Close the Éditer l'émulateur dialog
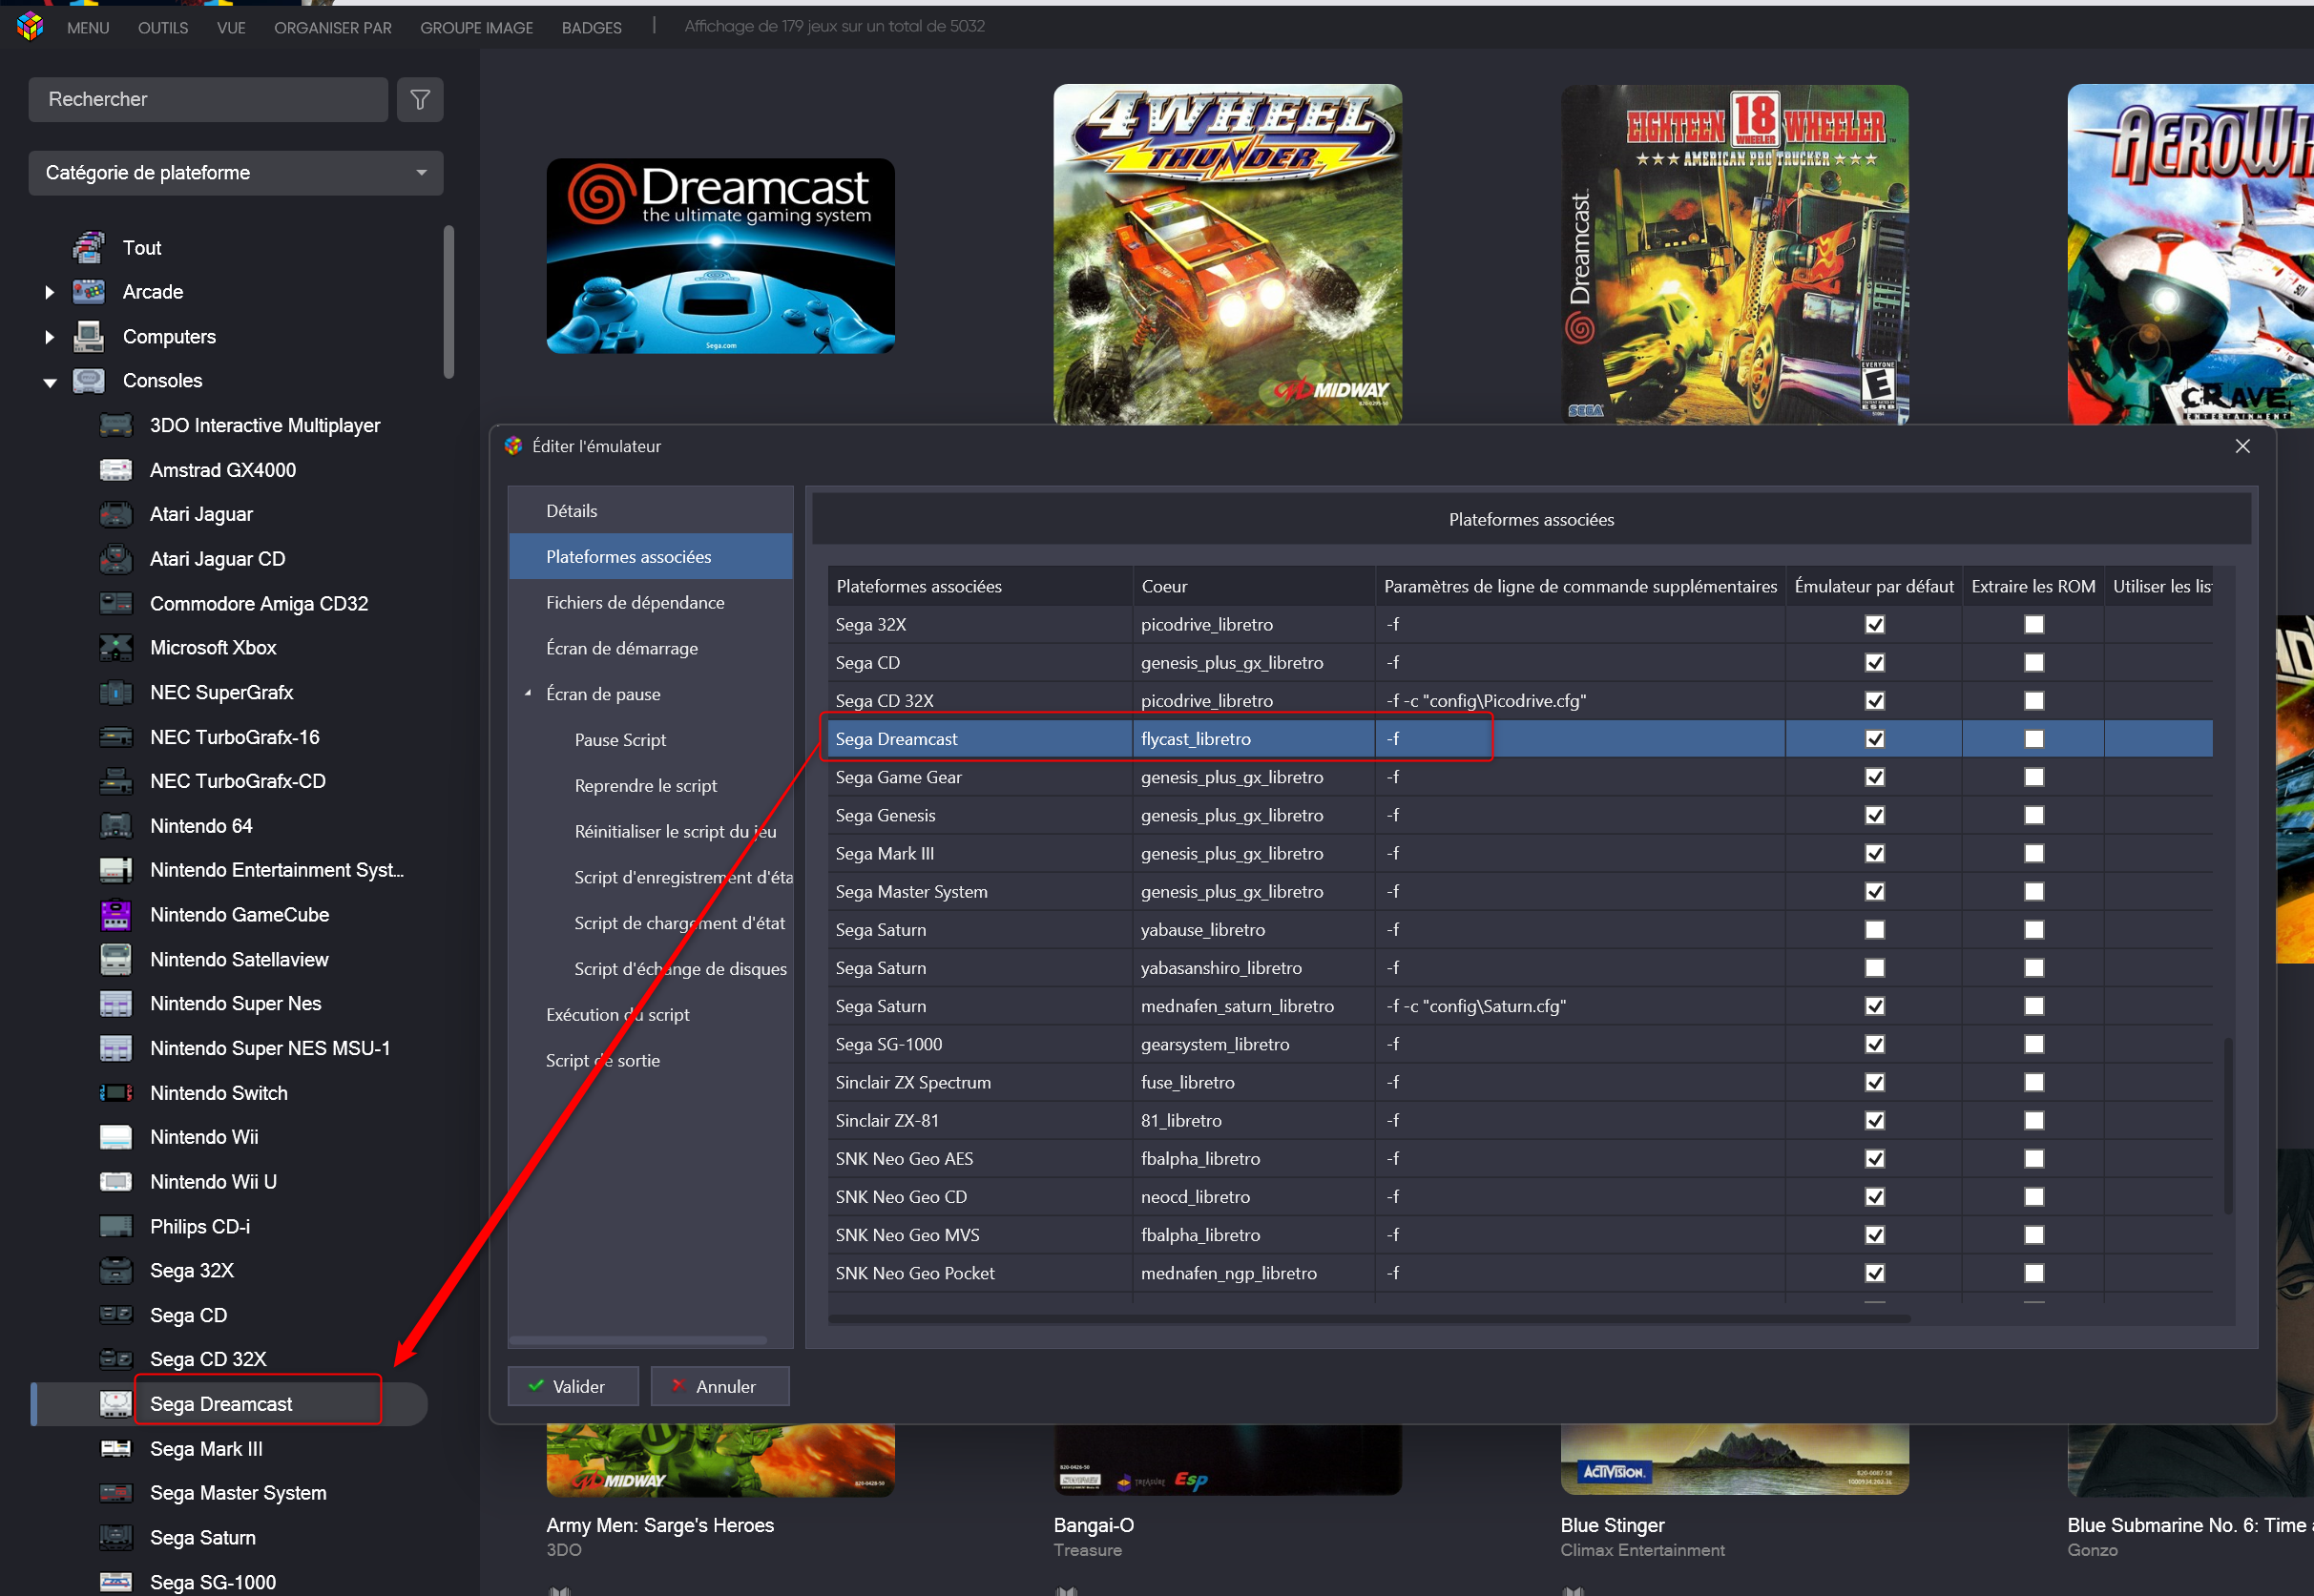This screenshot has width=2314, height=1596. (2242, 446)
